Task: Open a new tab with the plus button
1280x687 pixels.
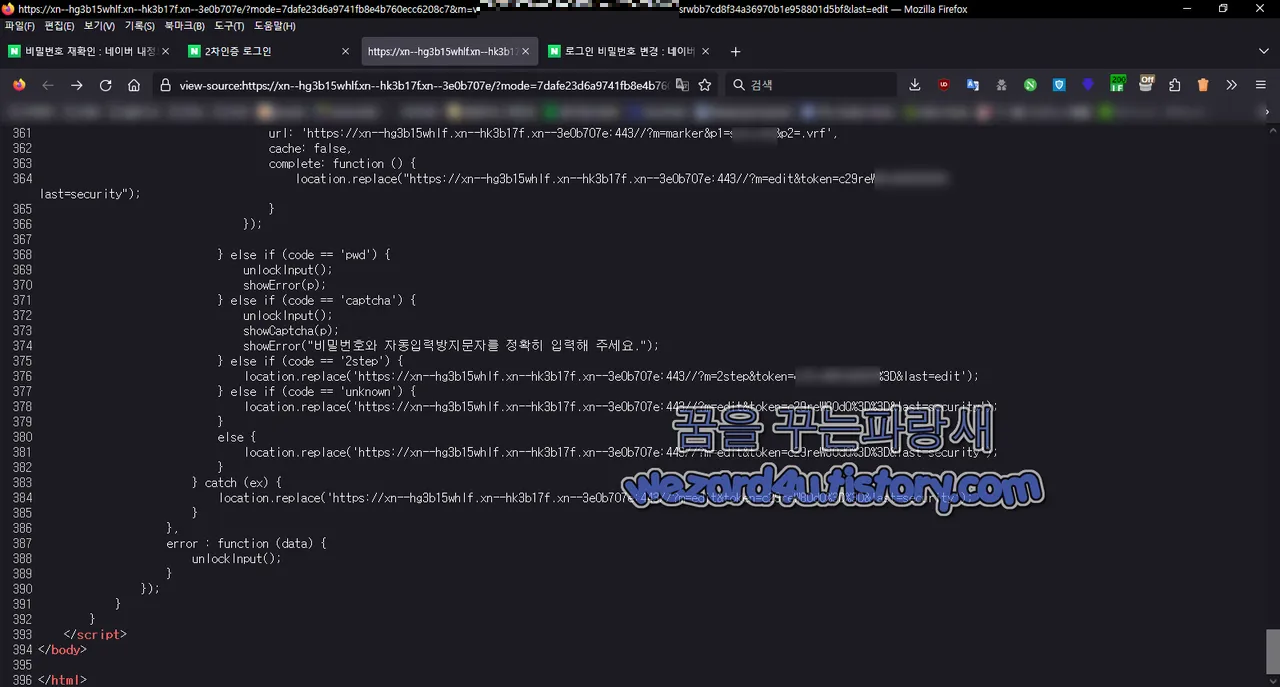Action: pyautogui.click(x=735, y=51)
